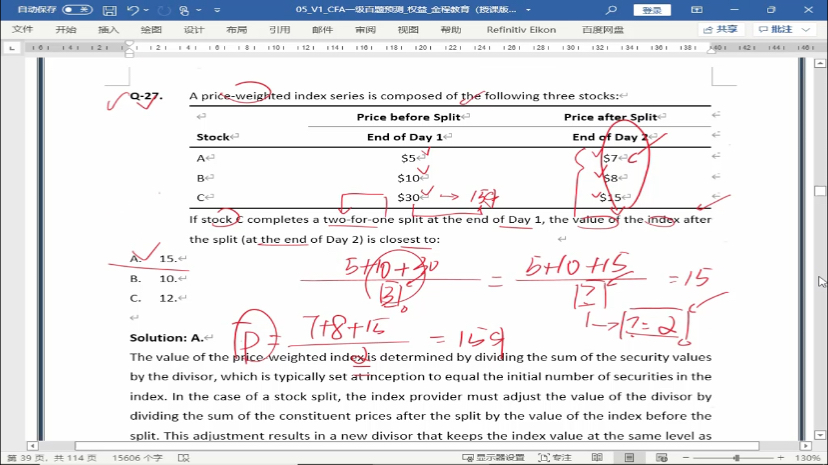Open the document title dropdown arrow
Screen dimensions: 828x465
[x=528, y=10]
